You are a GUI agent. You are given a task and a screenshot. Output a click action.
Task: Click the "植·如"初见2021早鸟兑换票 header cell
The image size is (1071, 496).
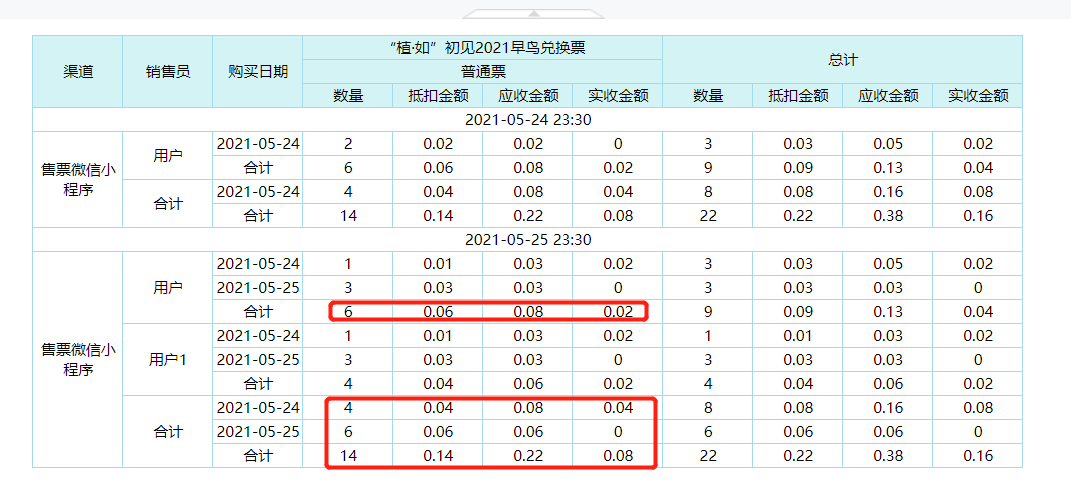[482, 48]
